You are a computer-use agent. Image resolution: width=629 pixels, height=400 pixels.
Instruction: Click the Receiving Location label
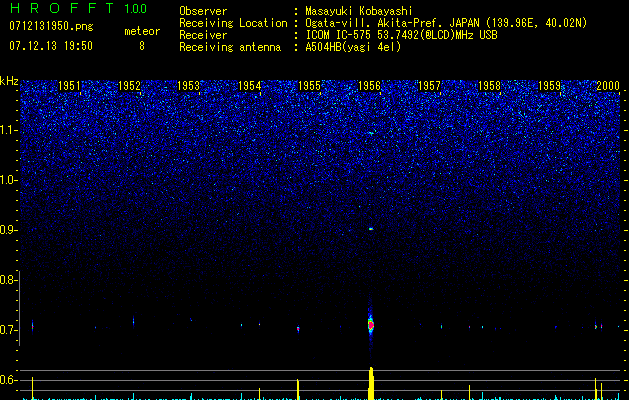233,23
